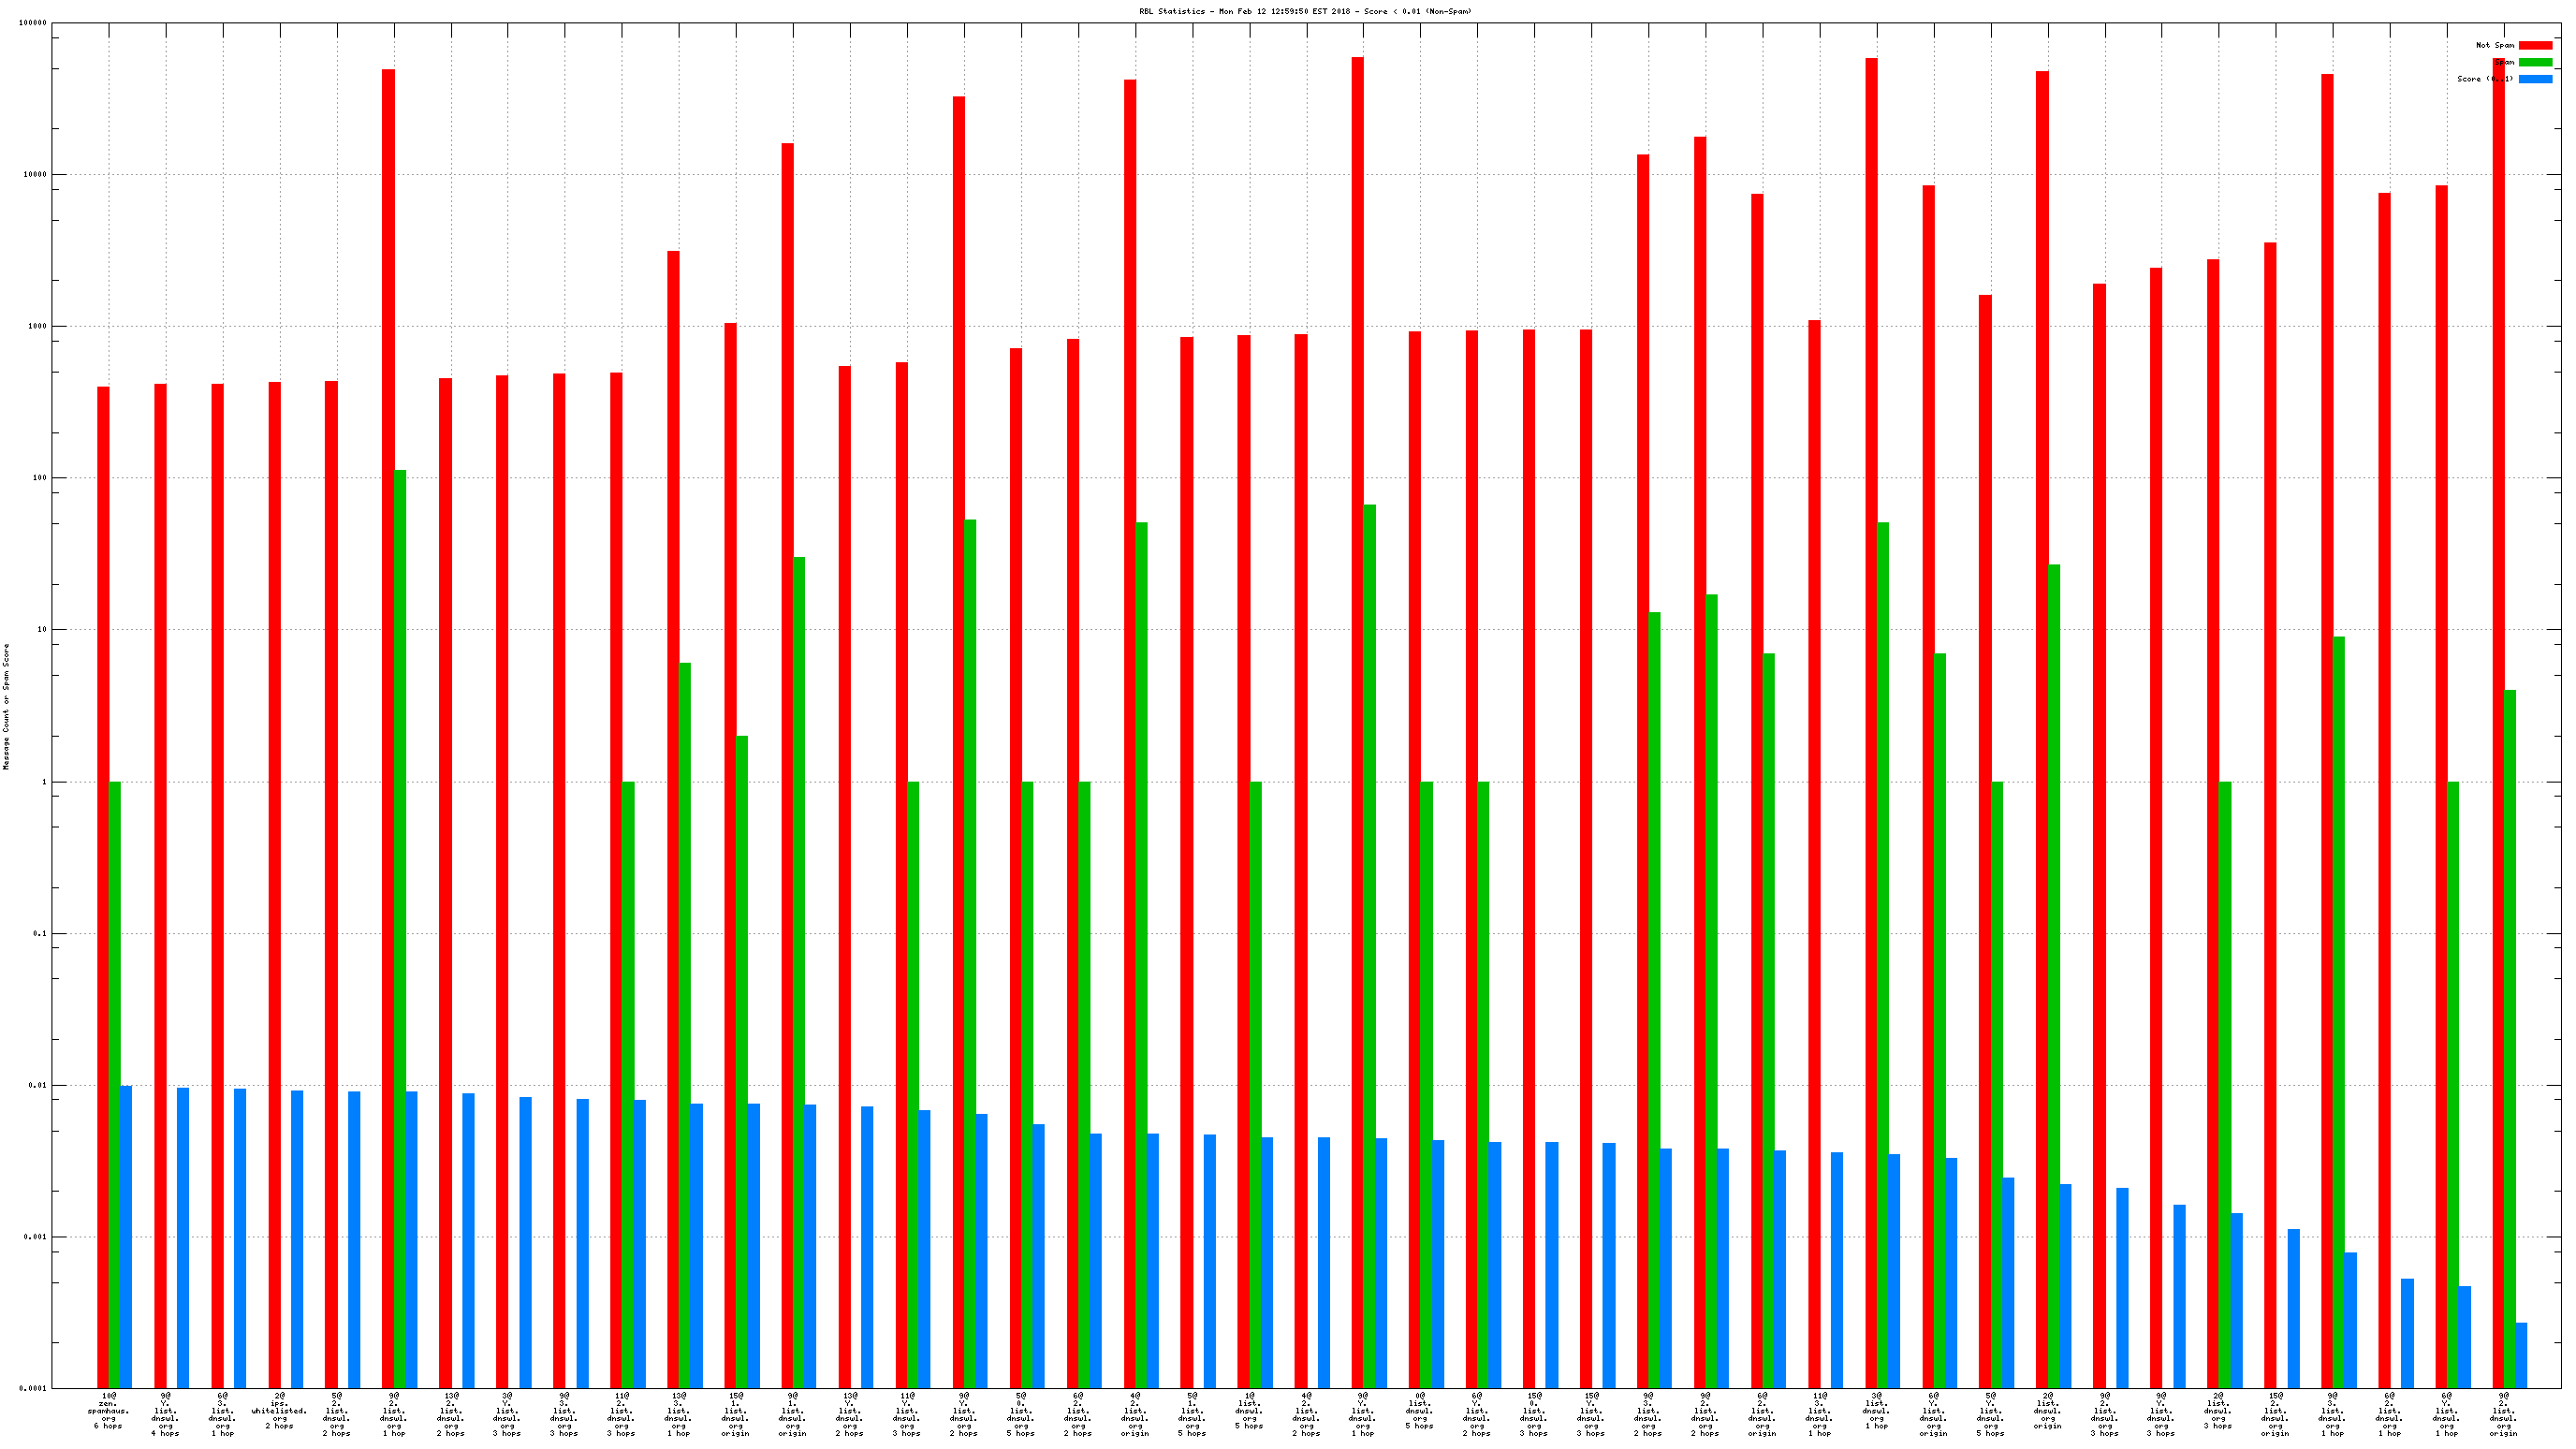
Task: Click the ips.whitelisted.org 2 hops axis label
Action: coord(279,1411)
